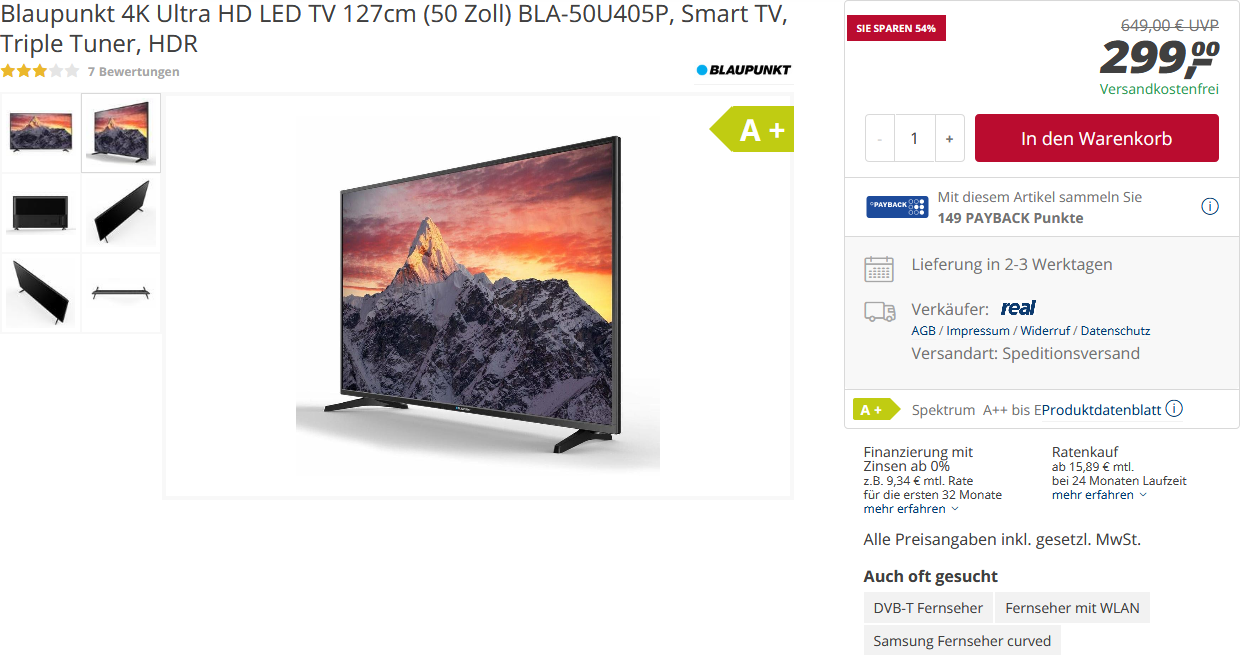This screenshot has height=655, width=1240.
Task: Increase quantity with plus button
Action: click(x=949, y=138)
